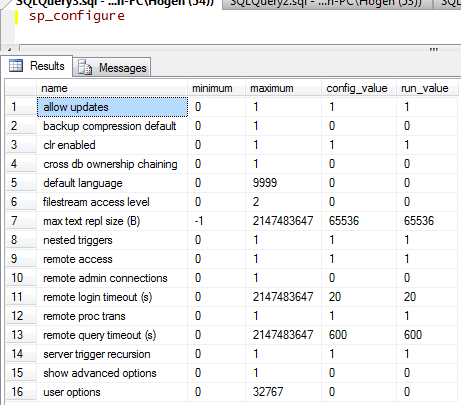Click config_value 20 for remote login timeout
This screenshot has height=405, width=461.
[359, 297]
